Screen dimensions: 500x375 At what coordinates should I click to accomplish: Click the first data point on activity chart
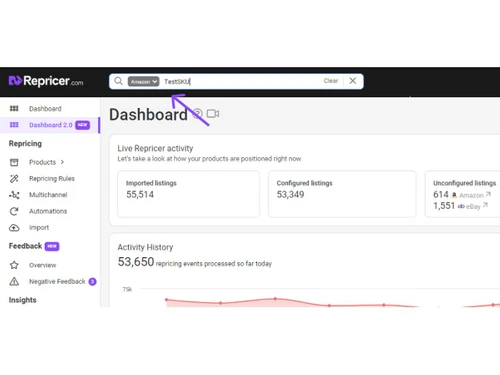pos(166,300)
